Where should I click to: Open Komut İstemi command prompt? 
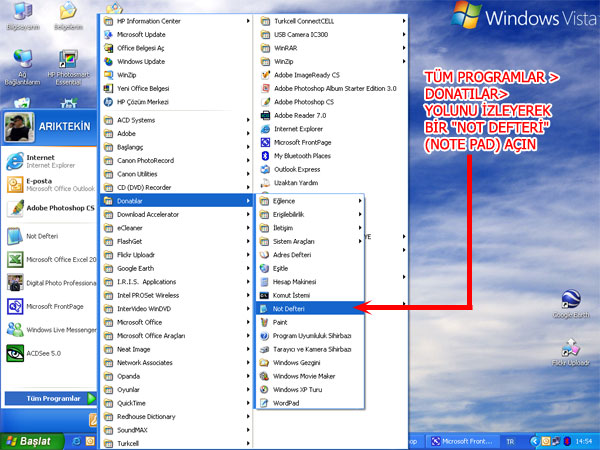point(310,295)
